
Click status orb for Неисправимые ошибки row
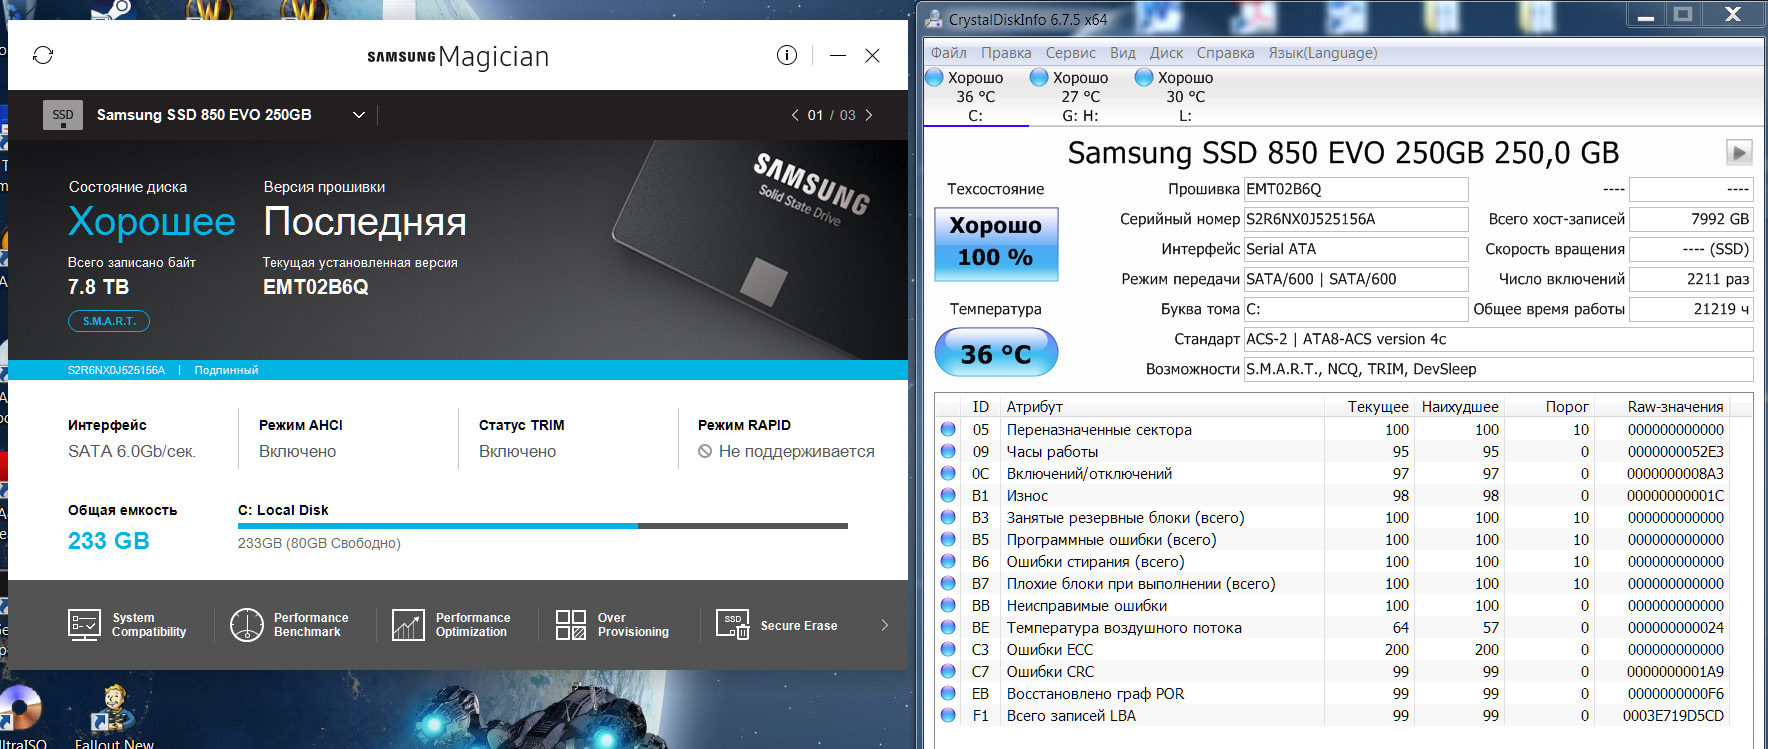click(948, 605)
